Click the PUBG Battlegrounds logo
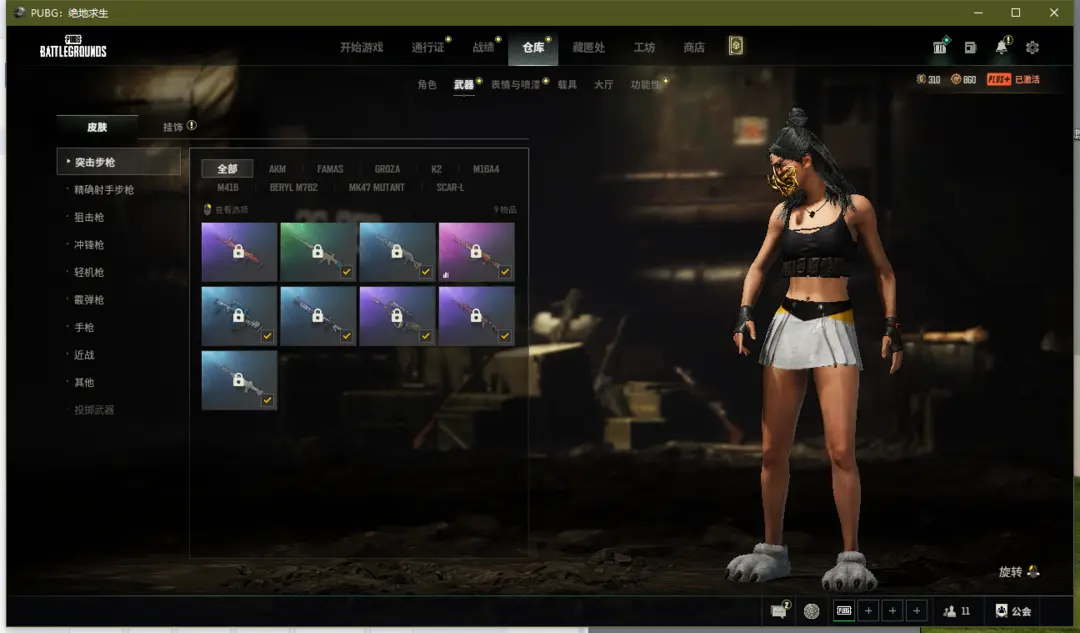The width and height of the screenshot is (1080, 633). pos(73,46)
